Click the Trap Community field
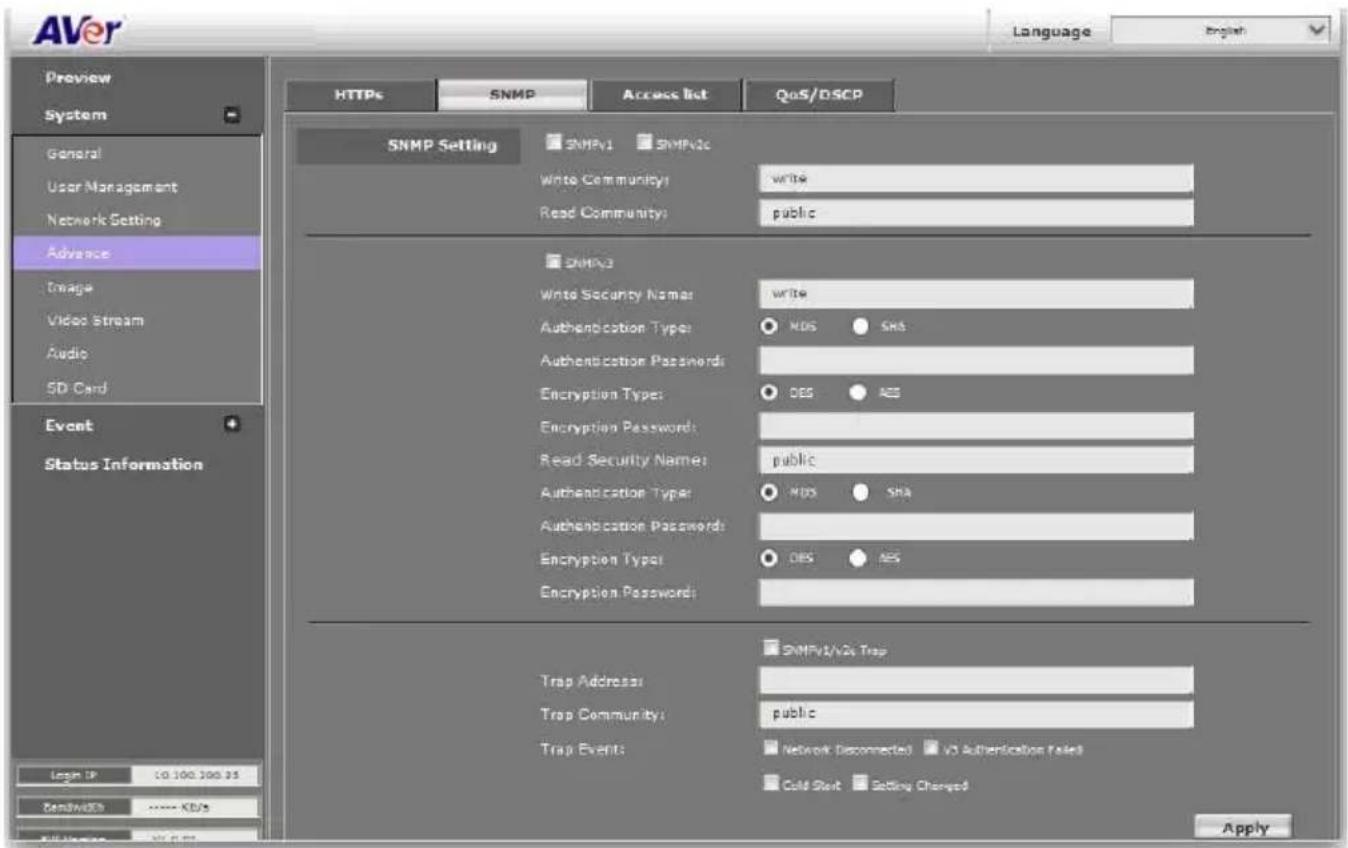Viewport: 1348px width, 848px height. coord(976,714)
